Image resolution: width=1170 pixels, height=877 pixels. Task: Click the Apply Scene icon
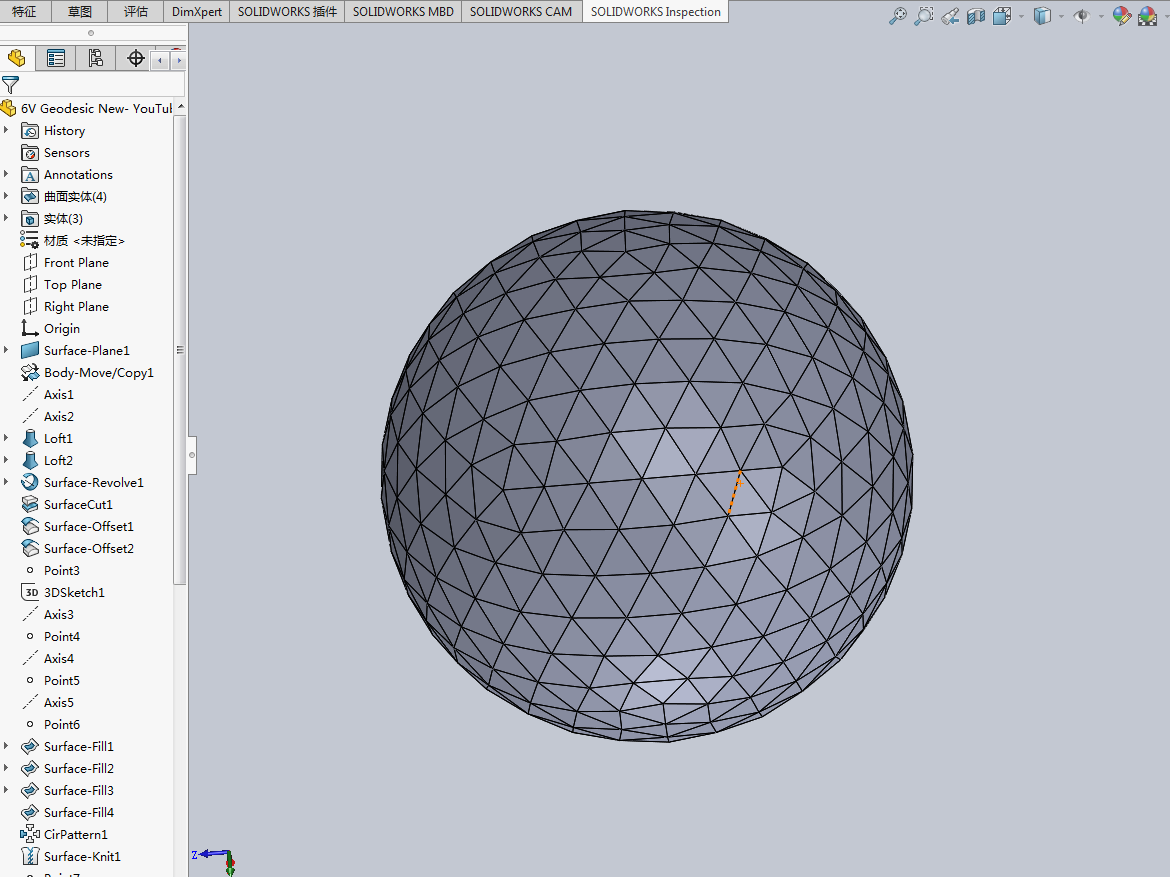pyautogui.click(x=1147, y=16)
